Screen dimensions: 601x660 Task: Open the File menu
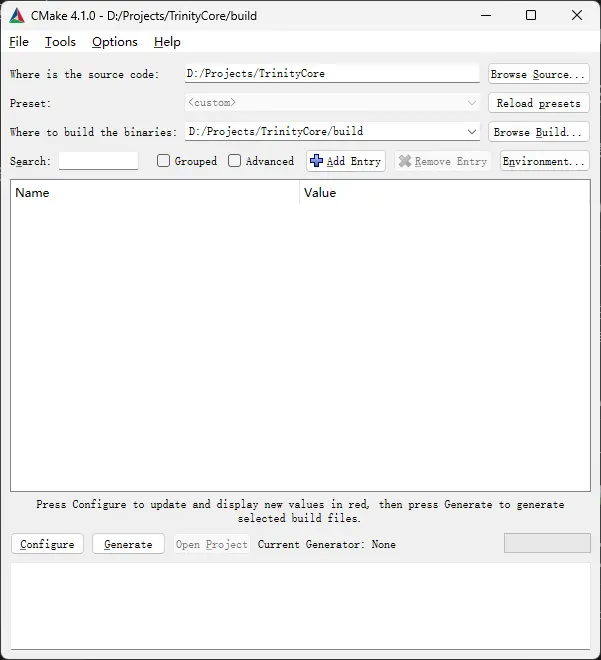tap(19, 42)
